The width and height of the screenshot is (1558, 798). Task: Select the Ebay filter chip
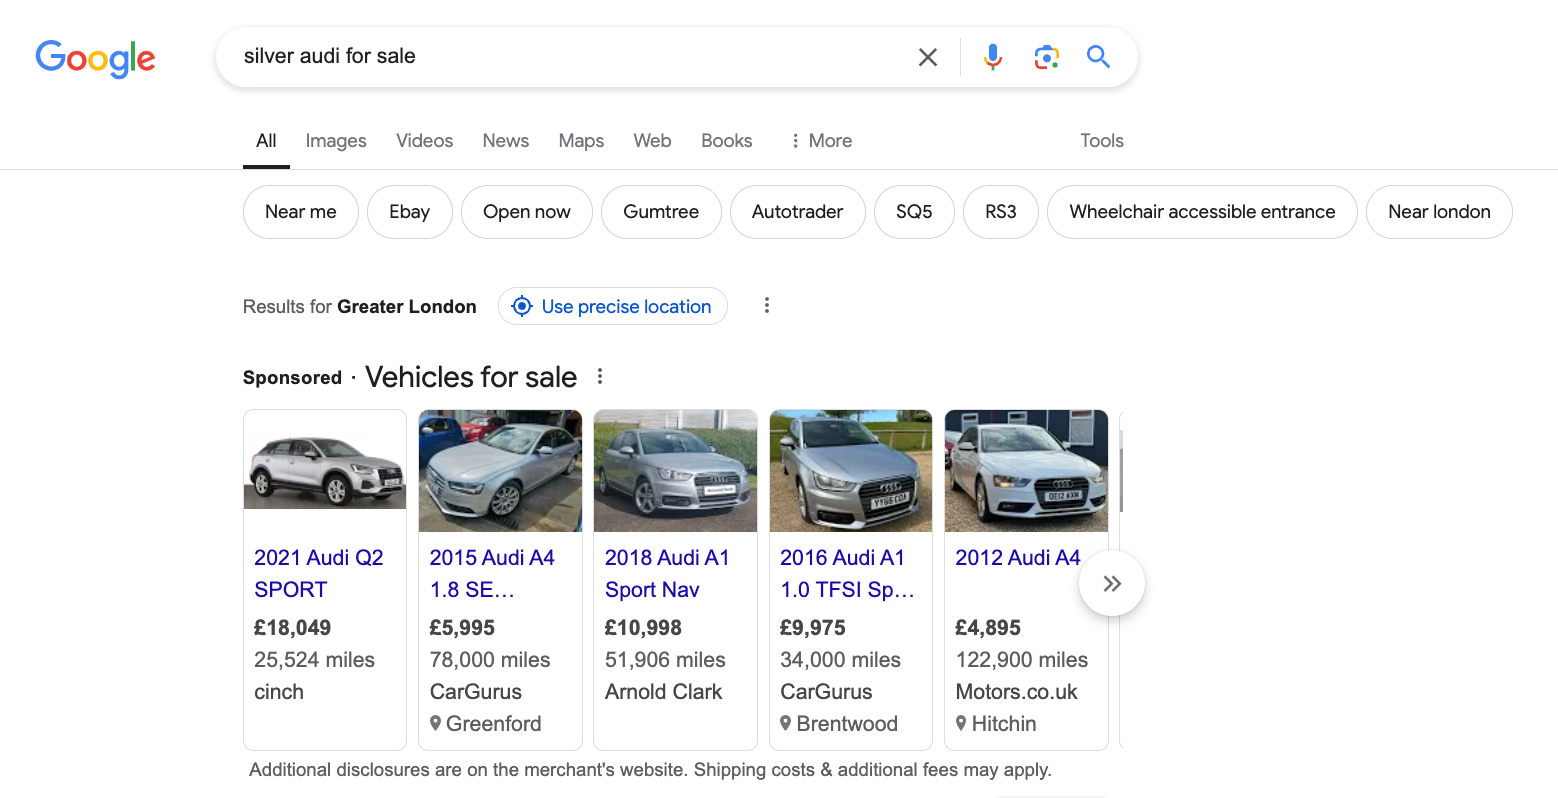pos(409,212)
